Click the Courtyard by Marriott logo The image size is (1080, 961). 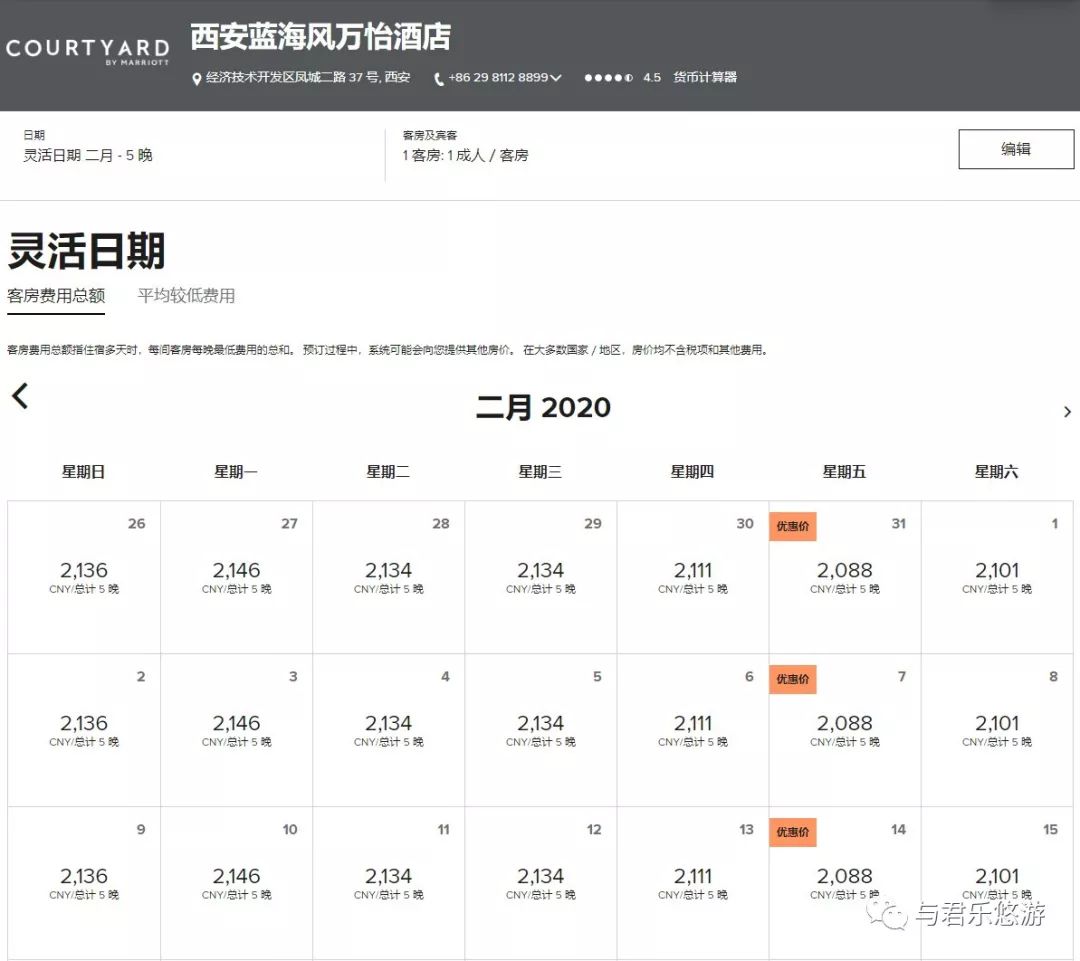click(x=87, y=52)
